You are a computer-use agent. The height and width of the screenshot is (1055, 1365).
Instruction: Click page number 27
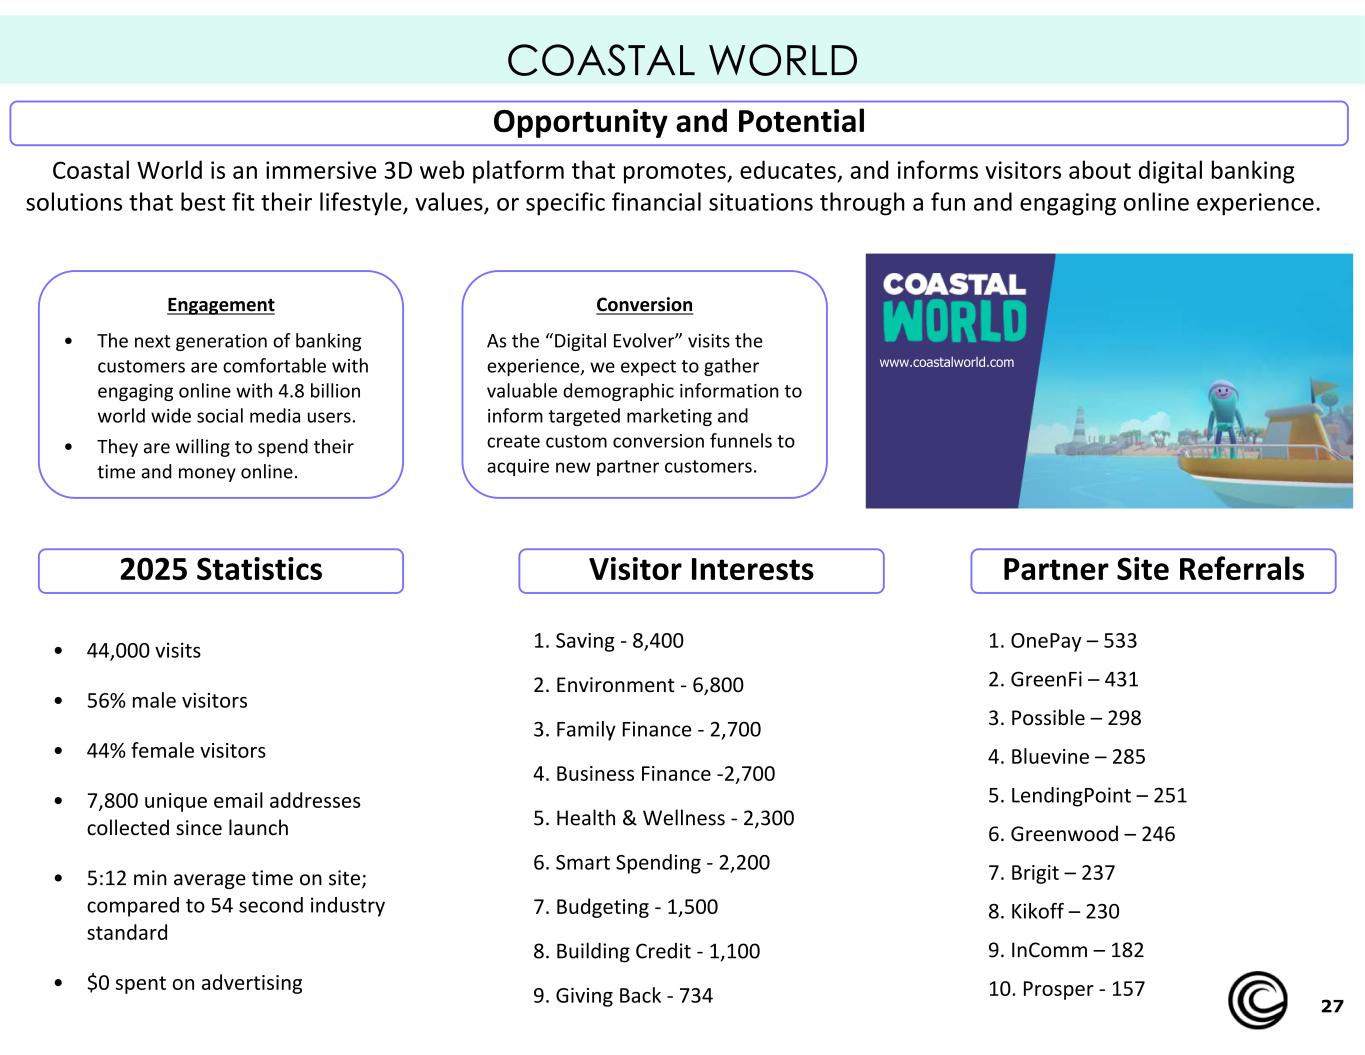[x=1332, y=1006]
